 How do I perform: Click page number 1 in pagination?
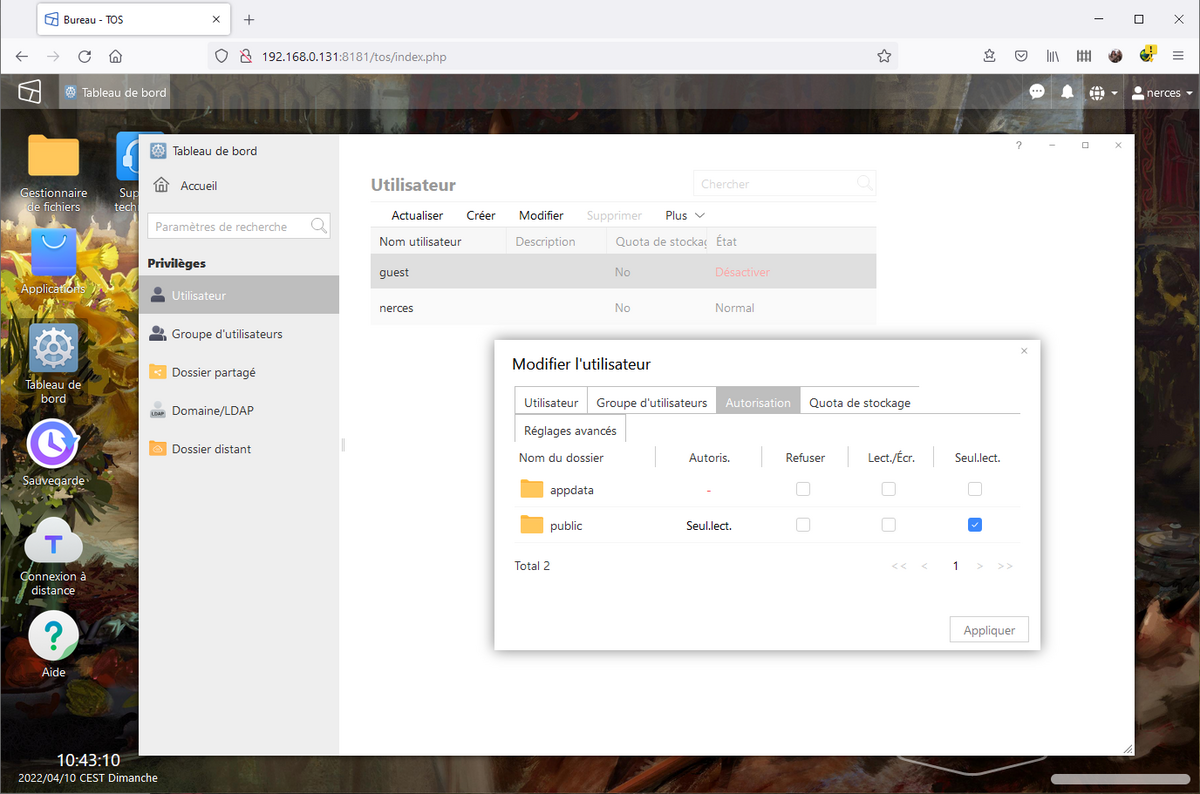955,566
